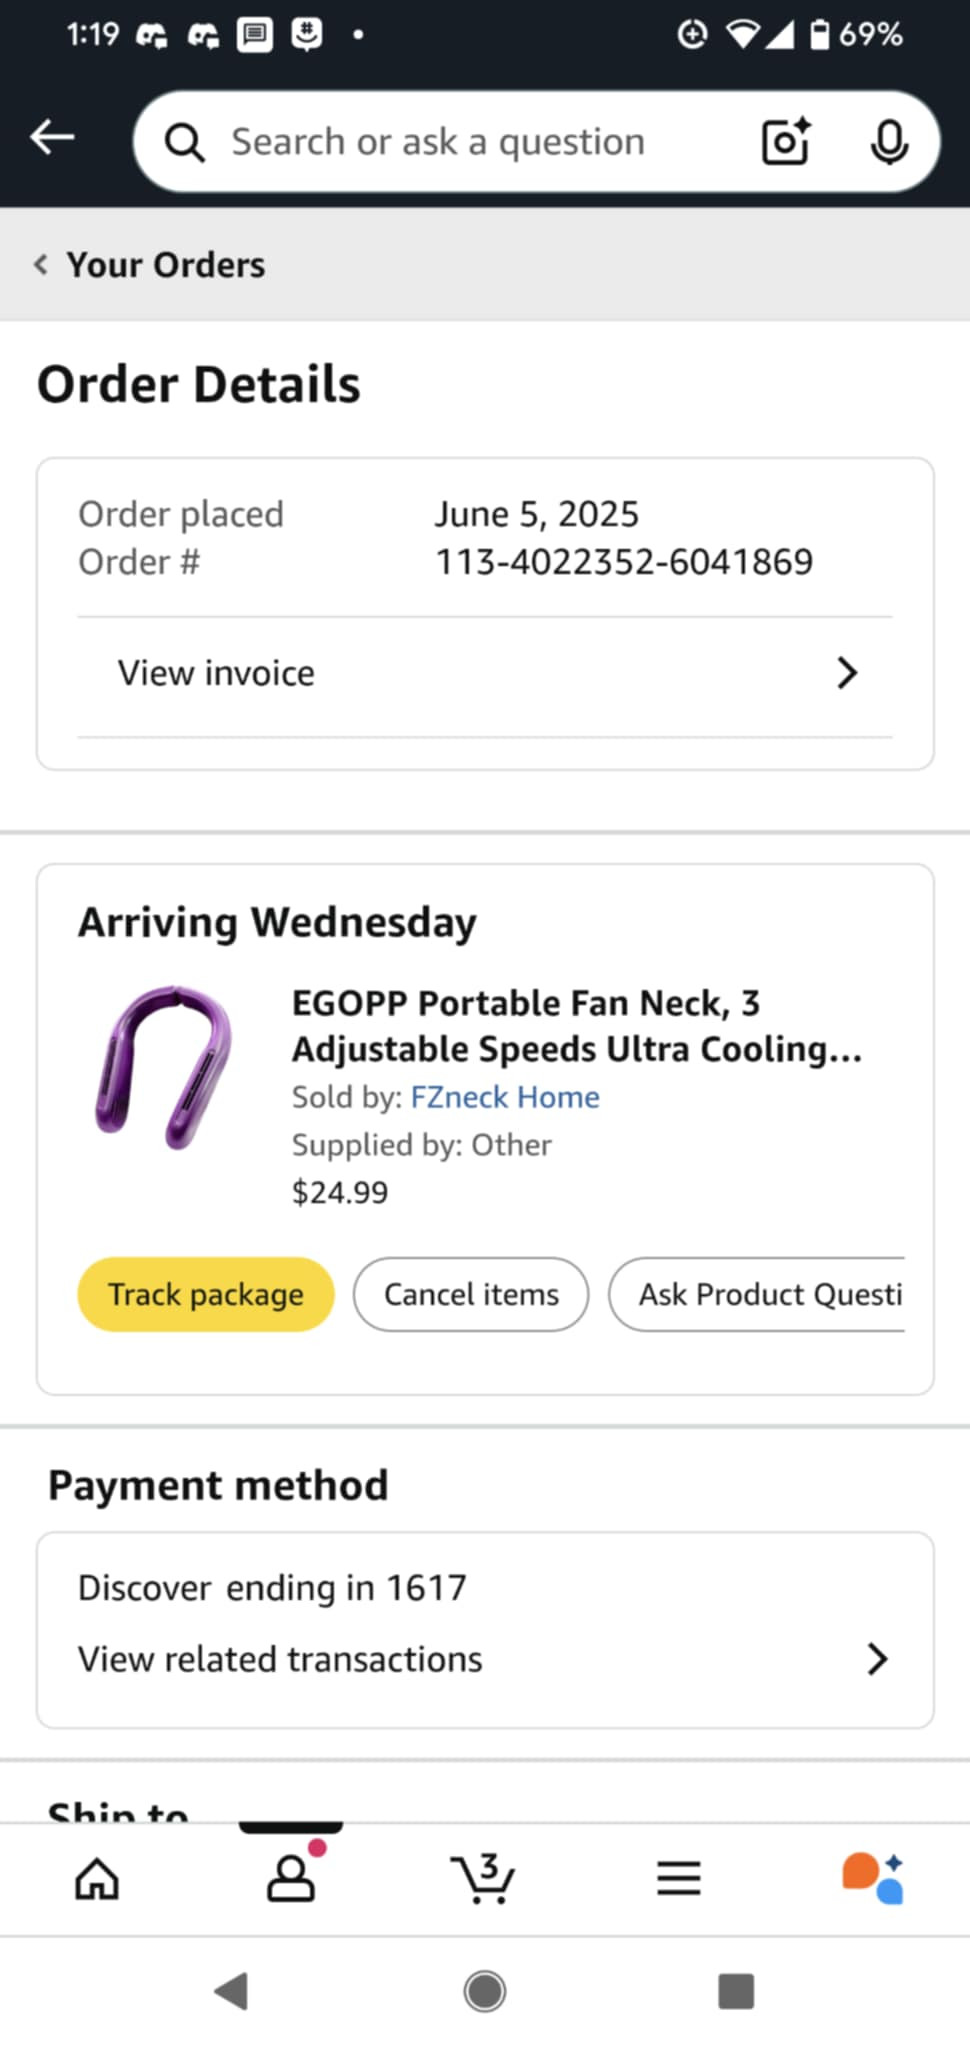Click Track package button
The image size is (970, 2048).
pos(206,1294)
